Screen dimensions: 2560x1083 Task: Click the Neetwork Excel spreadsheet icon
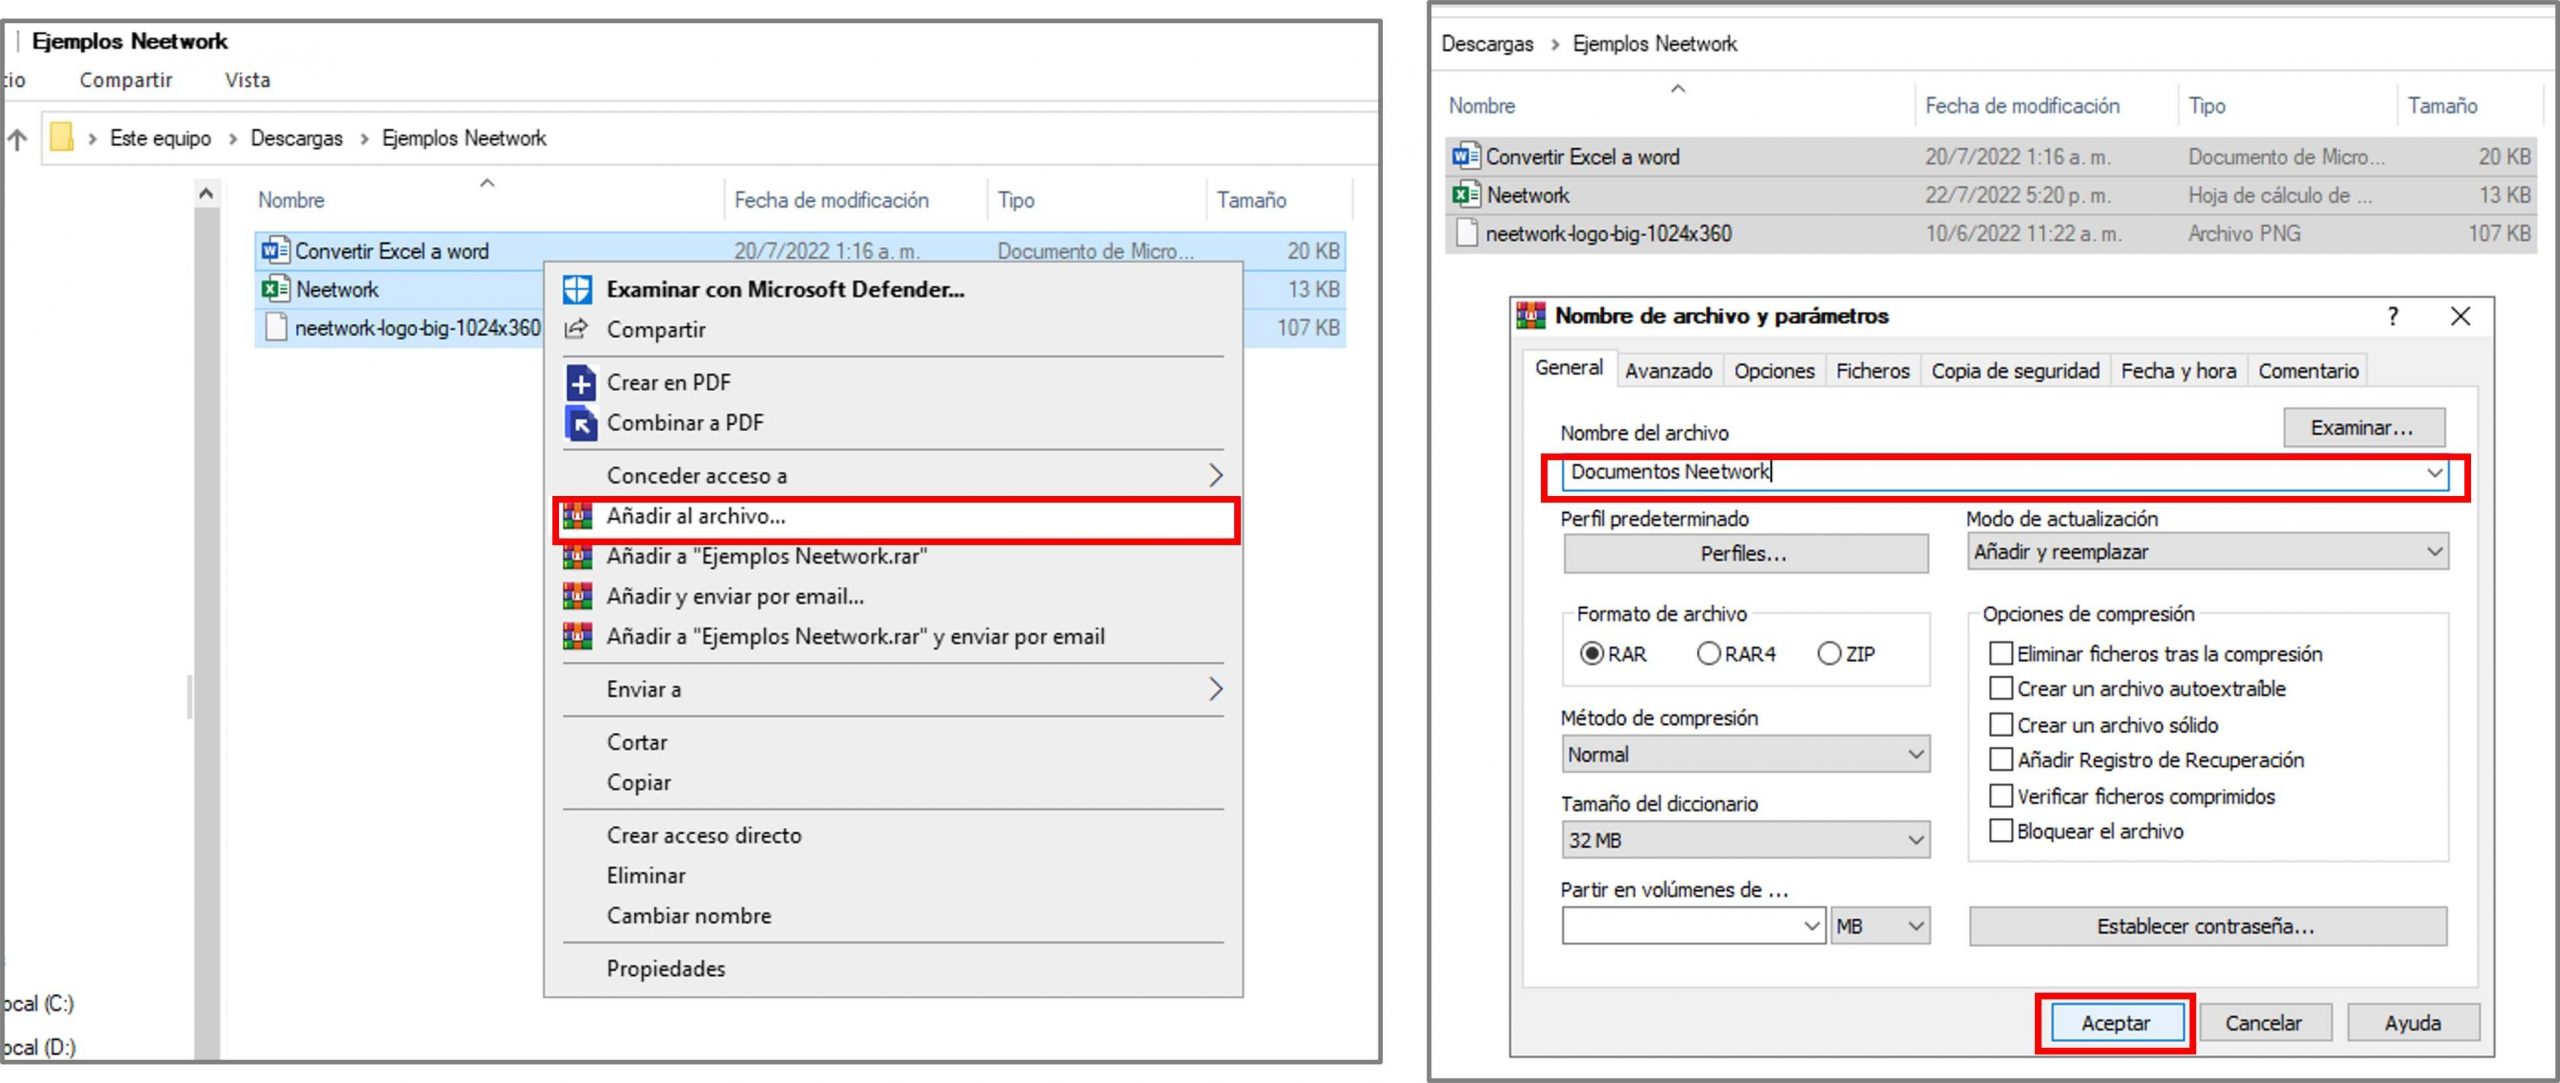coord(278,289)
